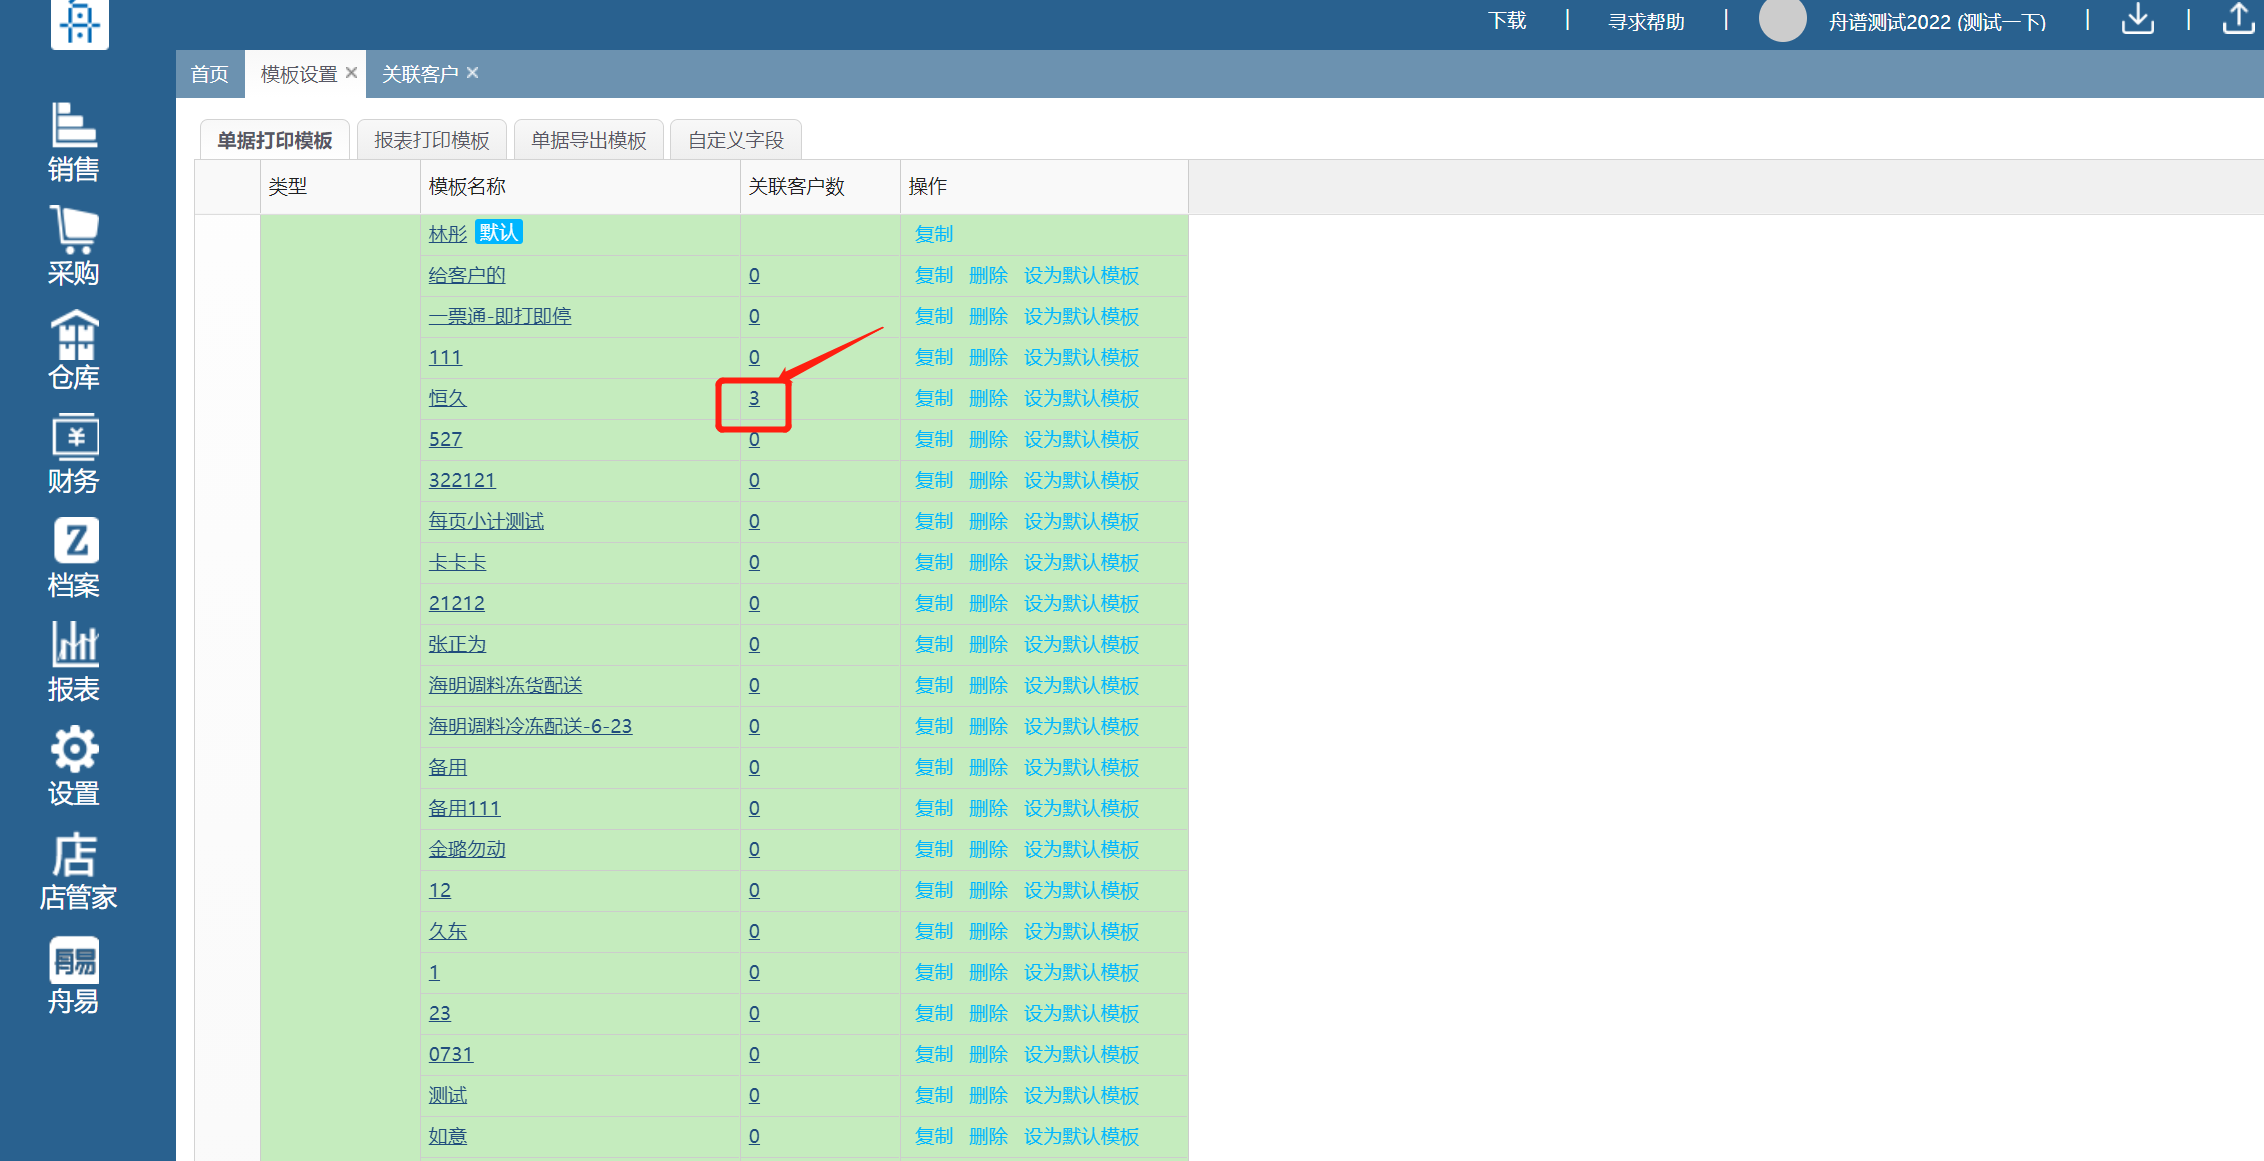Open the 采购 purchasing module

[x=74, y=246]
